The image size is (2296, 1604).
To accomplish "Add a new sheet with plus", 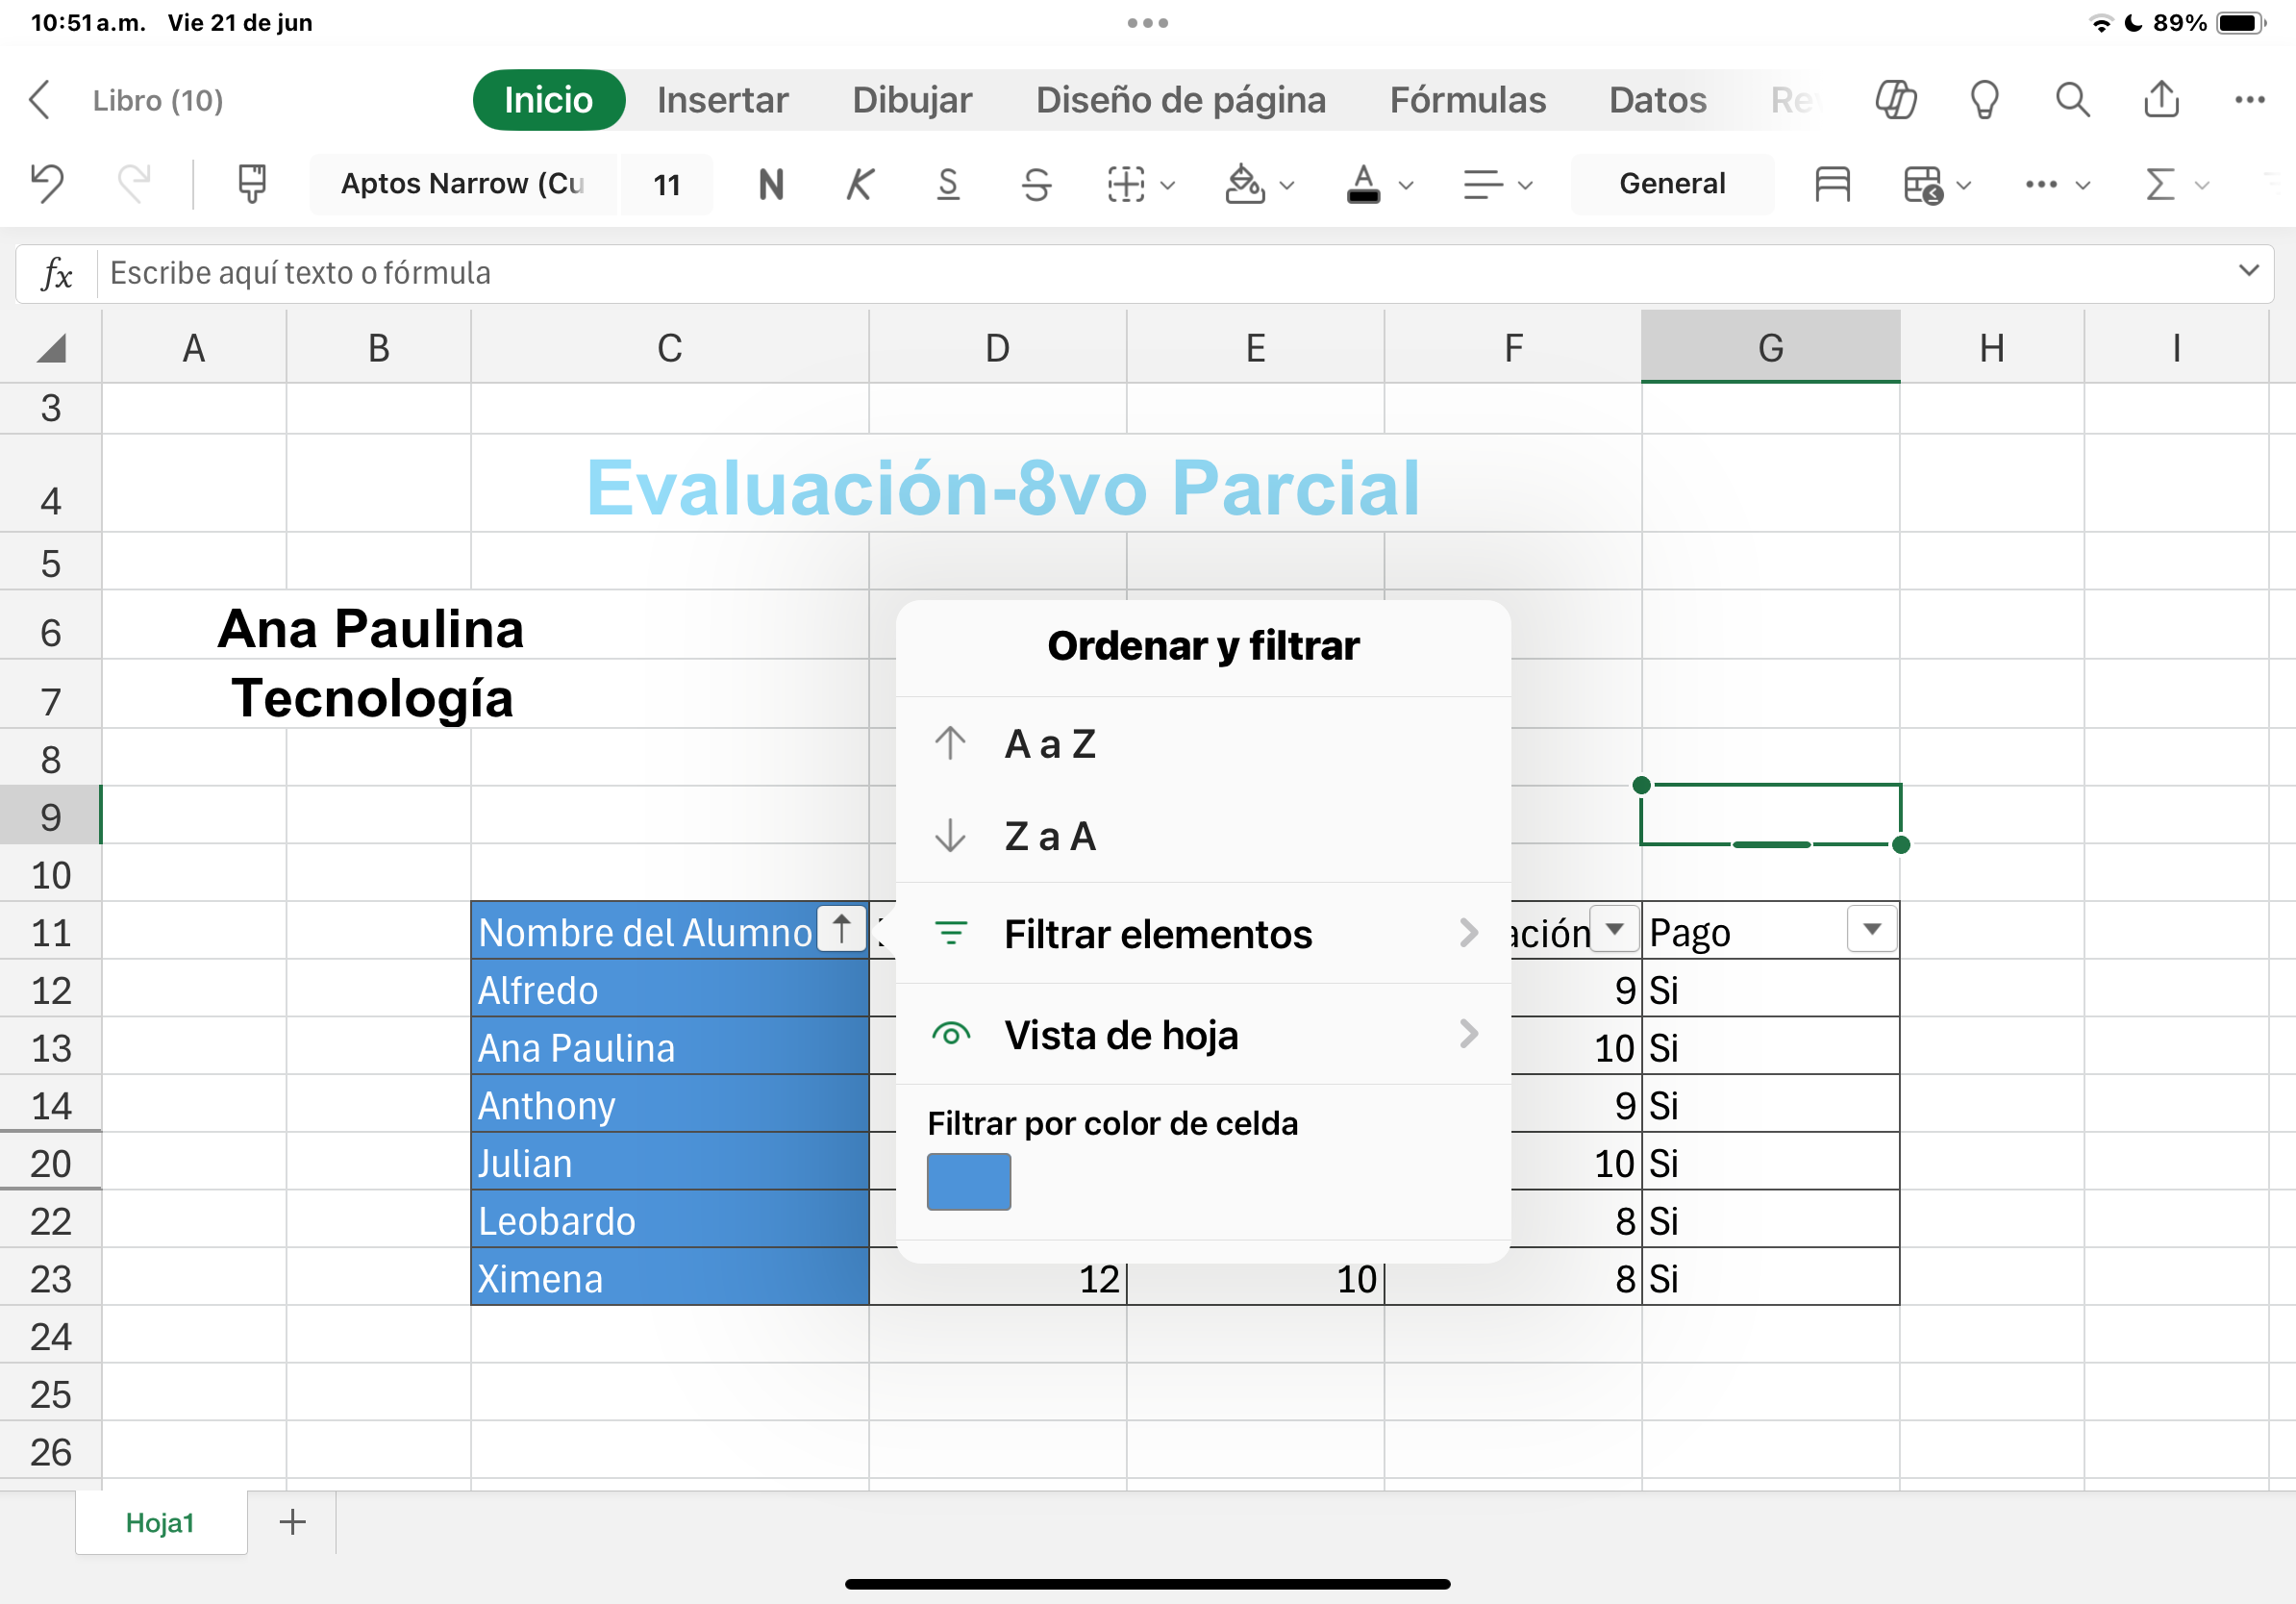I will (292, 1522).
